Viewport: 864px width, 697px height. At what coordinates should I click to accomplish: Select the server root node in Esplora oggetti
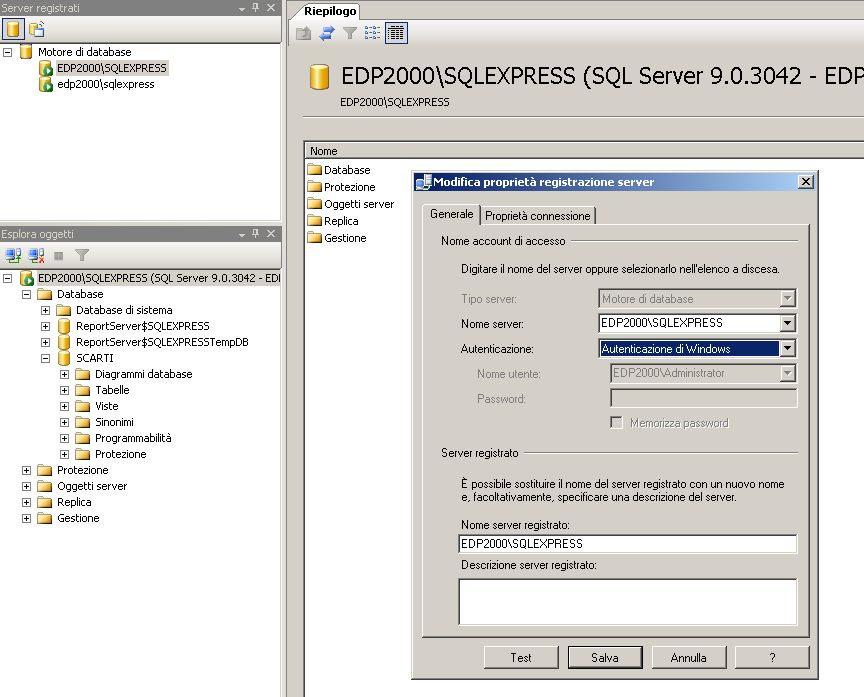[x=159, y=278]
